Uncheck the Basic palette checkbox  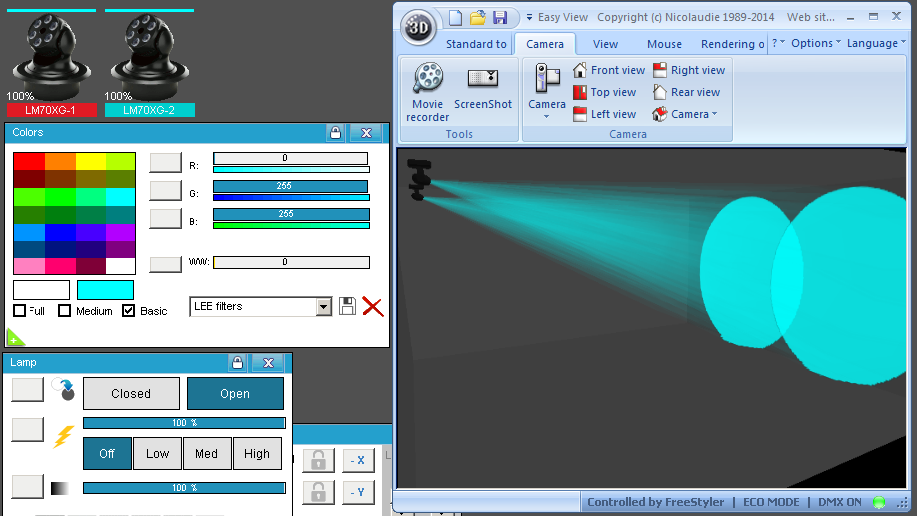coord(129,311)
